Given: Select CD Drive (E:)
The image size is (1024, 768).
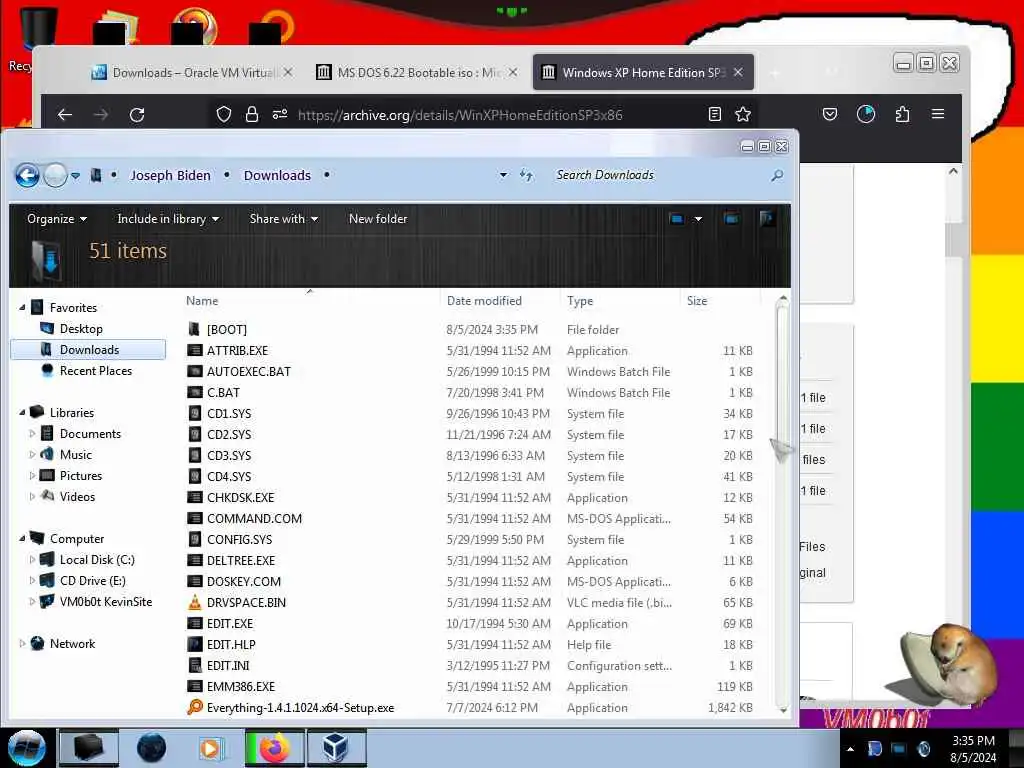Looking at the screenshot, I should (x=92, y=581).
